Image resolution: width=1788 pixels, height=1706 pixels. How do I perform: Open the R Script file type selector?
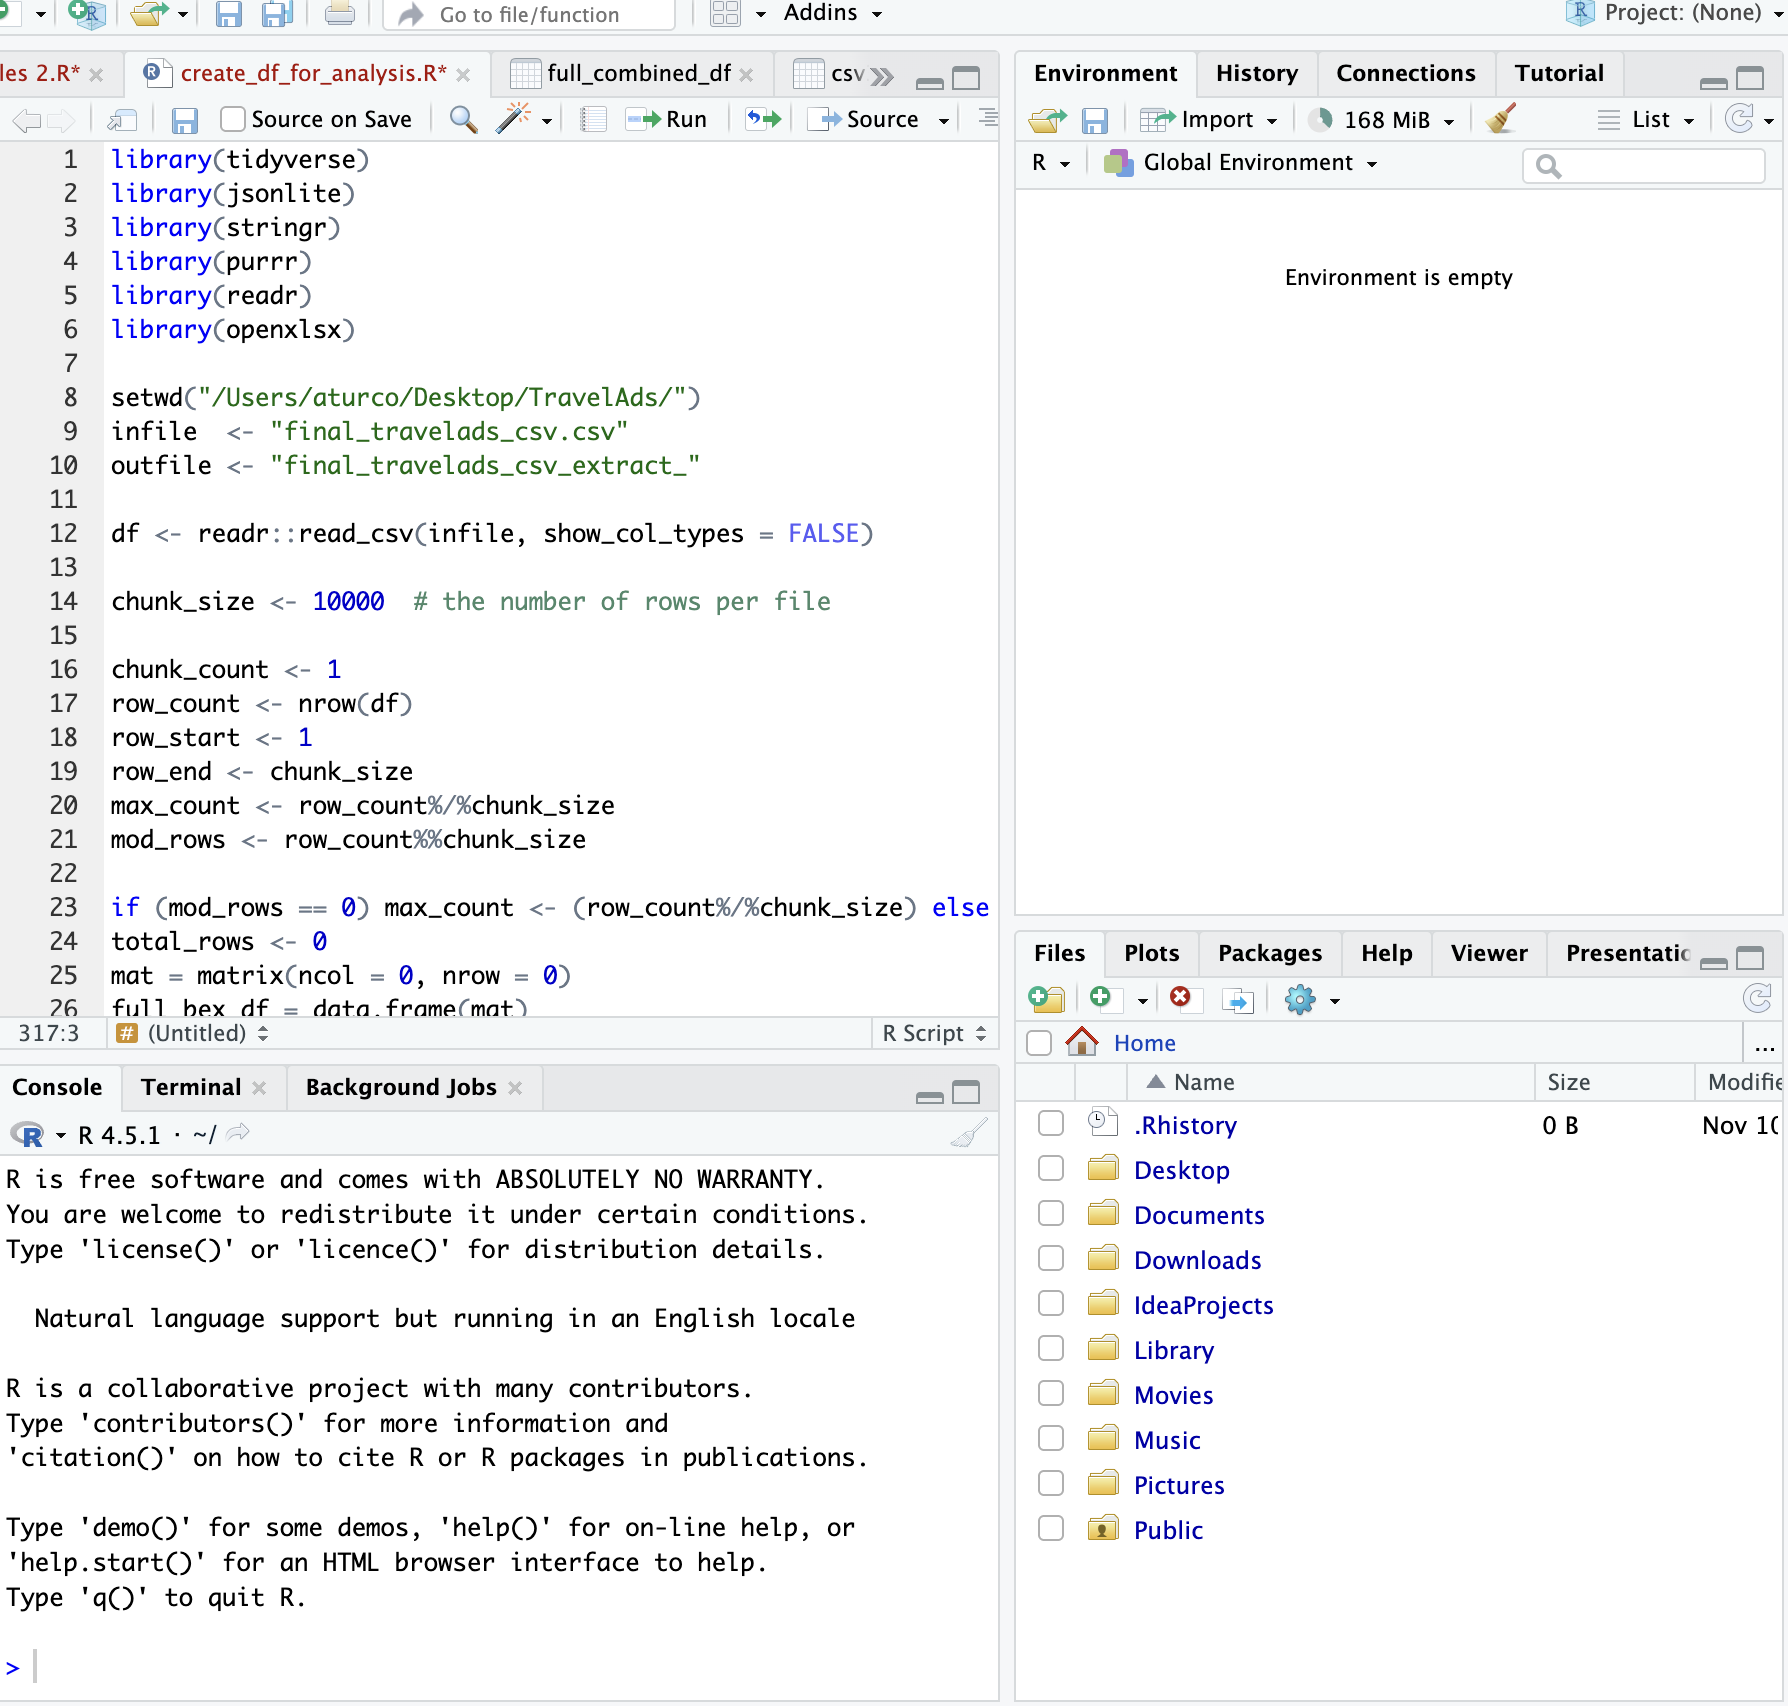(x=934, y=1033)
